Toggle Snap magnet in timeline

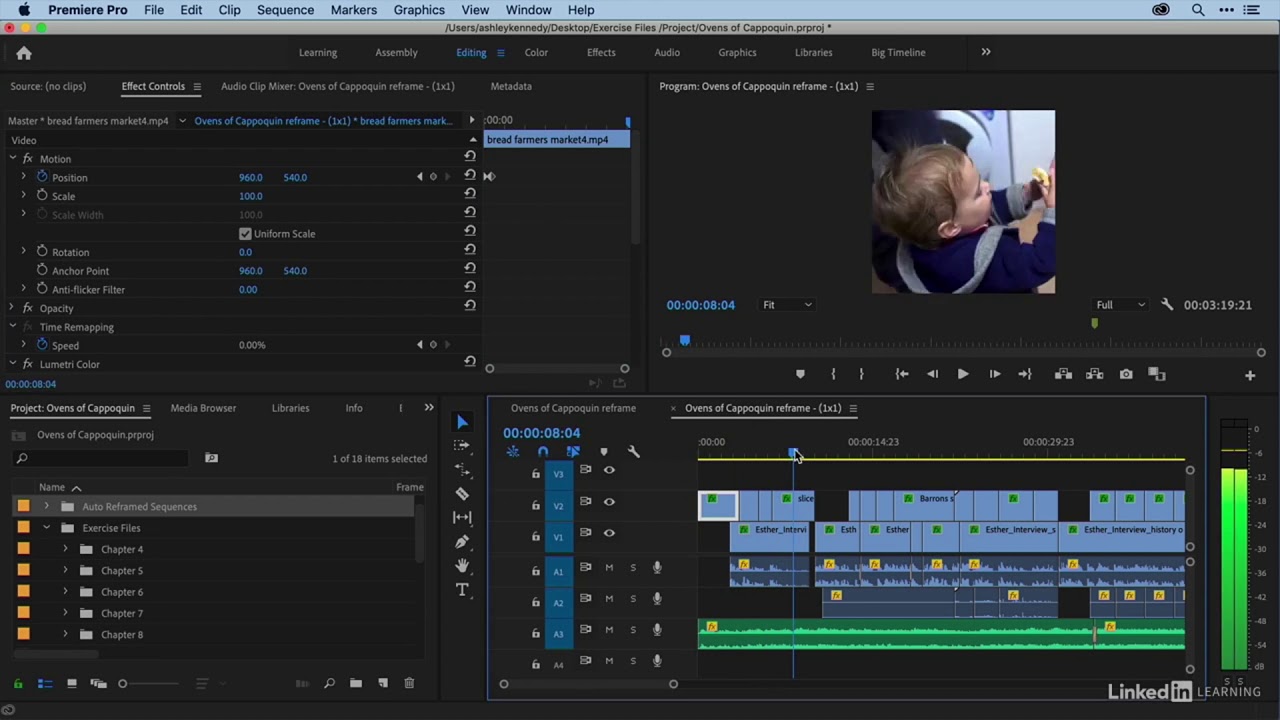click(x=543, y=452)
